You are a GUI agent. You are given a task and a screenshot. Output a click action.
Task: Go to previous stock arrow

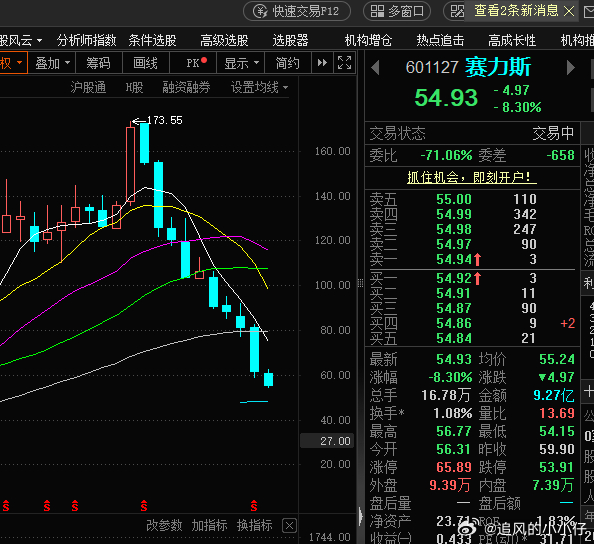pos(375,68)
